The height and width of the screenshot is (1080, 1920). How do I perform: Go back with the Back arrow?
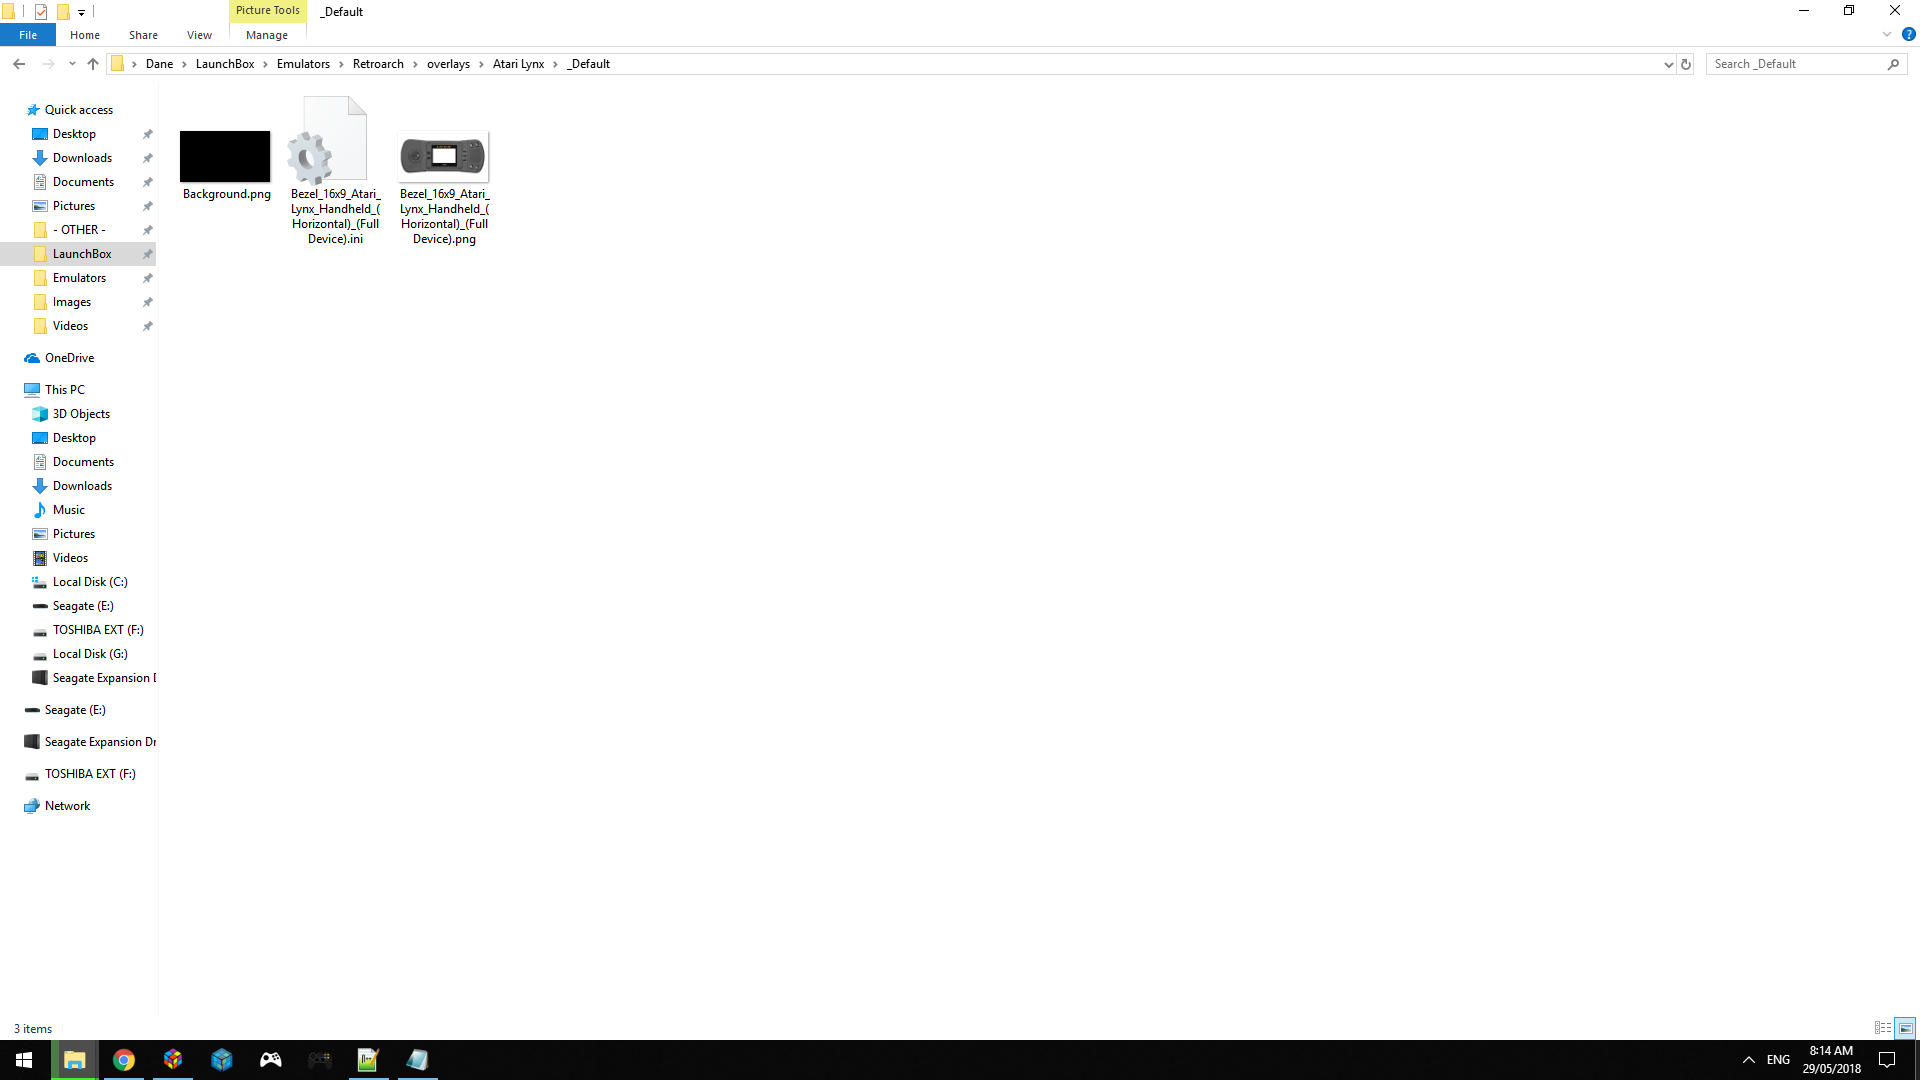click(x=19, y=64)
